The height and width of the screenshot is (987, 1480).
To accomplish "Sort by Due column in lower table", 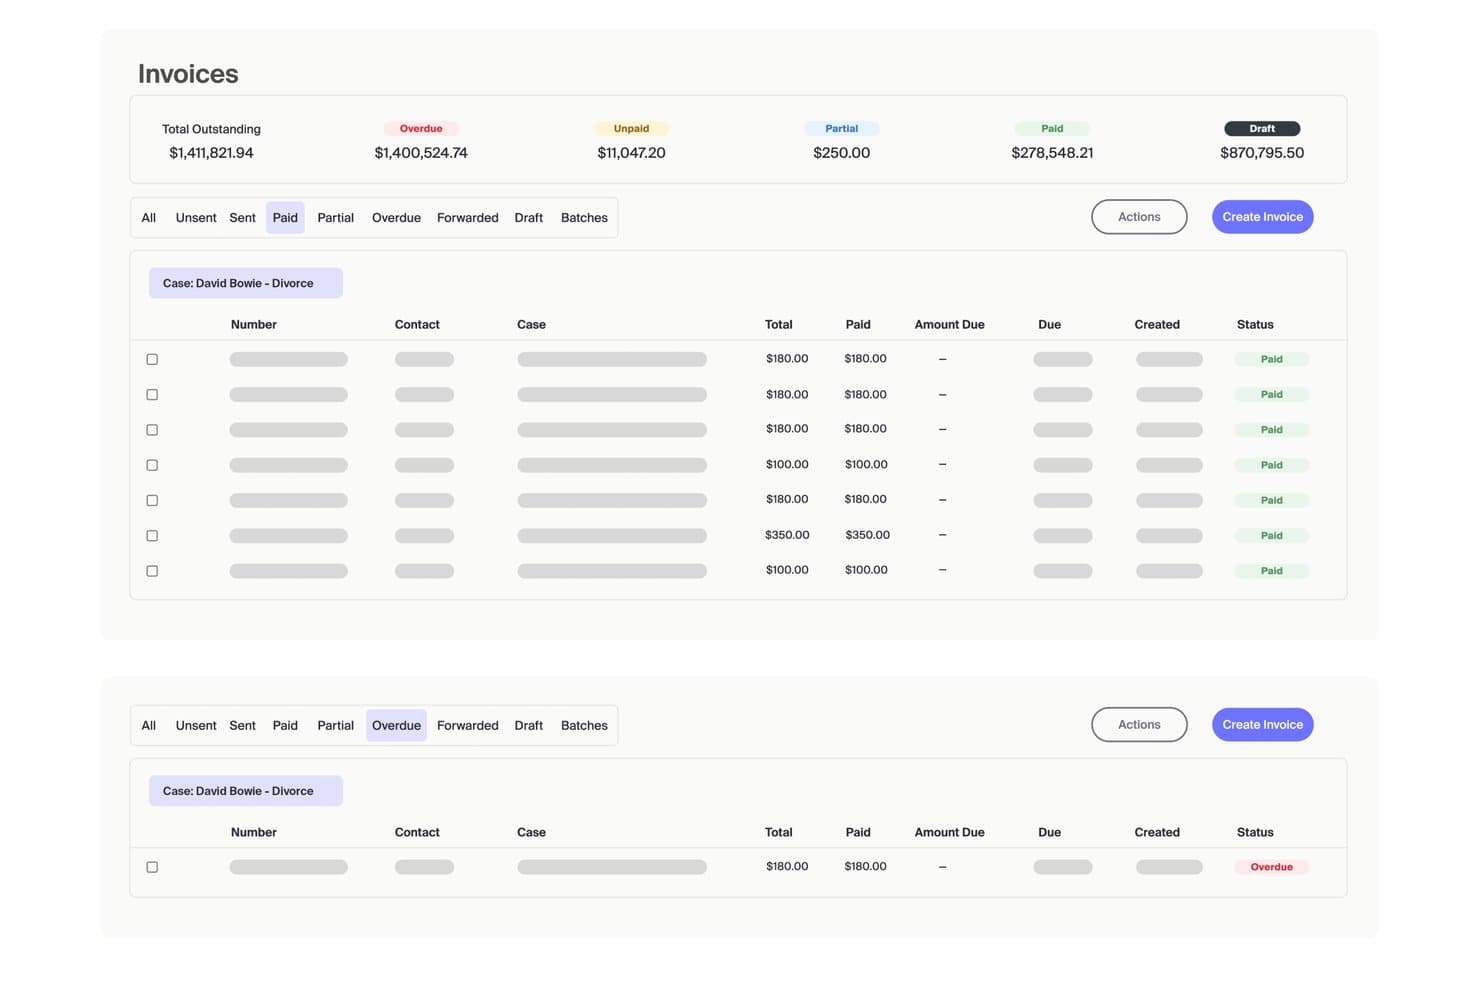I will click(1049, 833).
